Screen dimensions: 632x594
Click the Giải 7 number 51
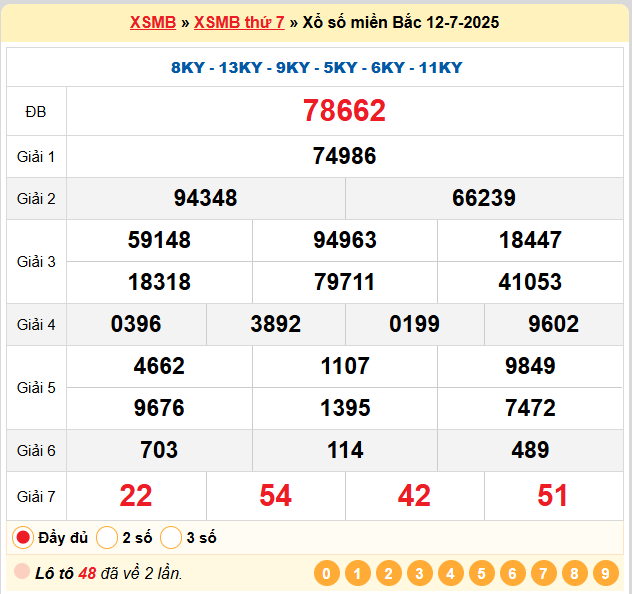click(553, 496)
